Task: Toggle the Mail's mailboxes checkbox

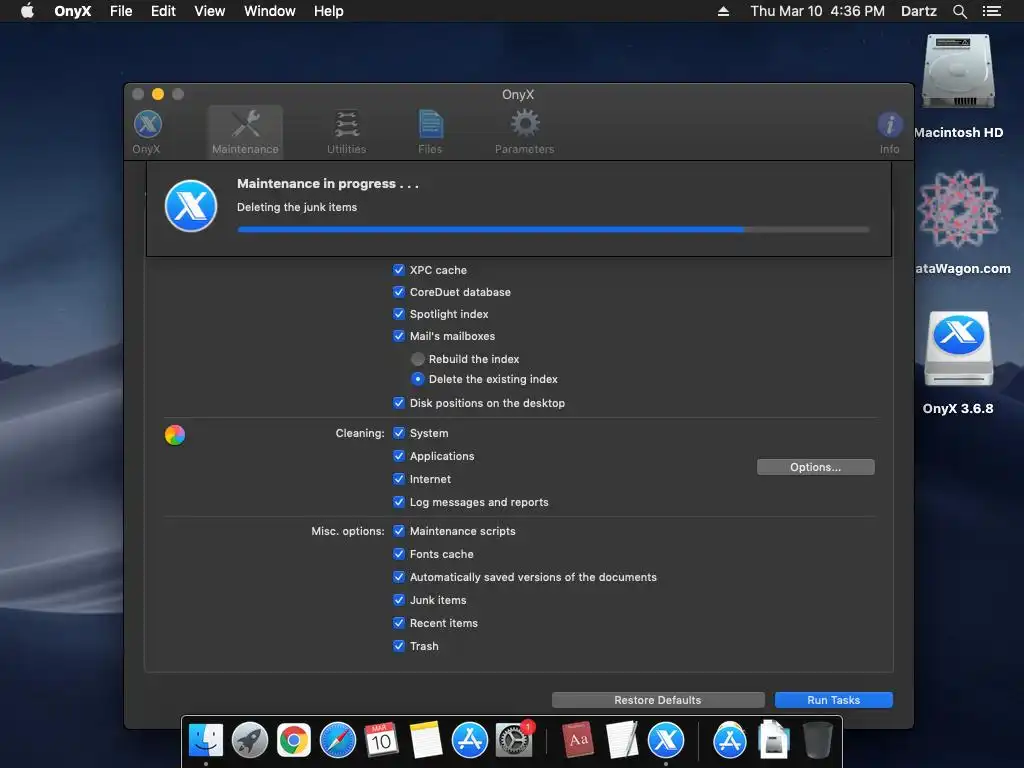Action: (399, 336)
